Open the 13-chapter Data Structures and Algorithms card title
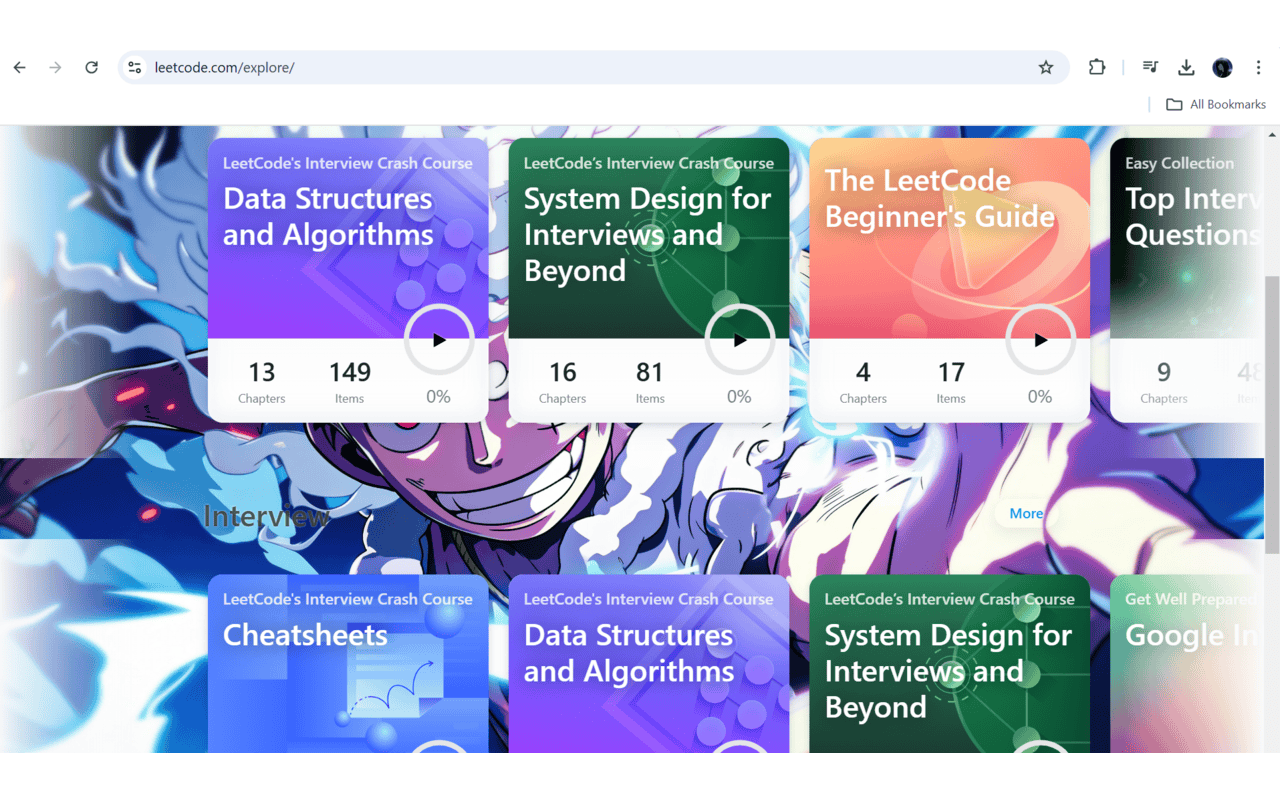 pyautogui.click(x=328, y=216)
